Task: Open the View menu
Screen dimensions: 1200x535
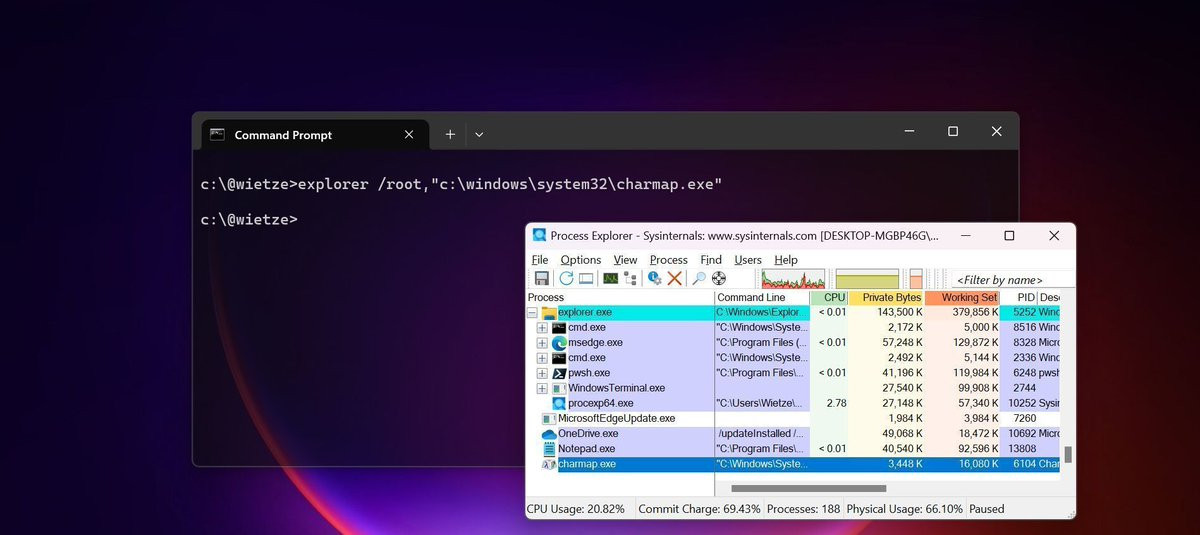Action: [x=625, y=260]
